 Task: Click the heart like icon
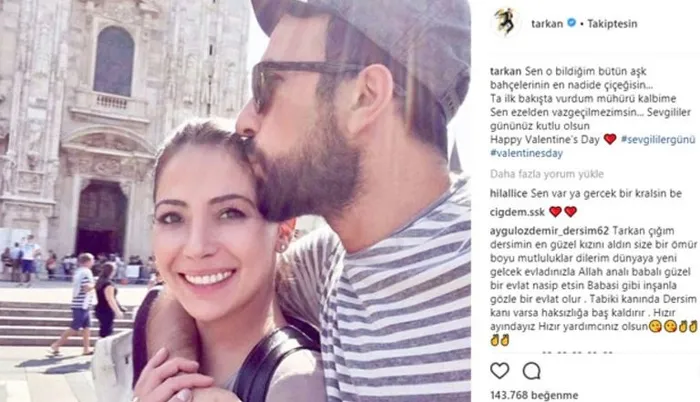click(x=500, y=371)
